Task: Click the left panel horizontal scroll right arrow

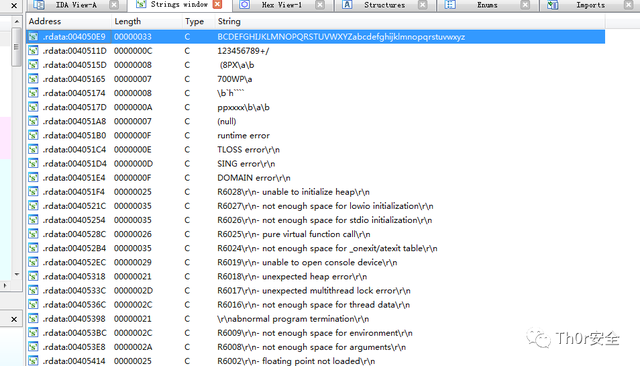Action: tap(5, 286)
